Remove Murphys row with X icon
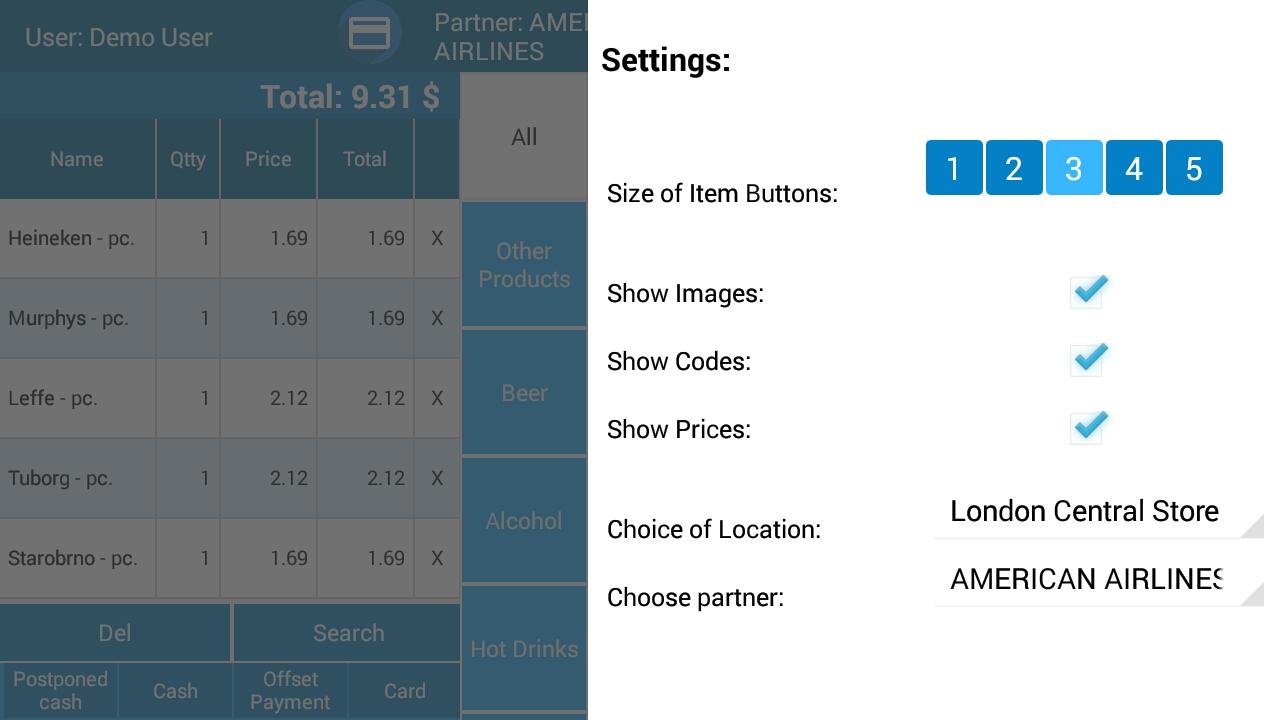 coord(437,318)
